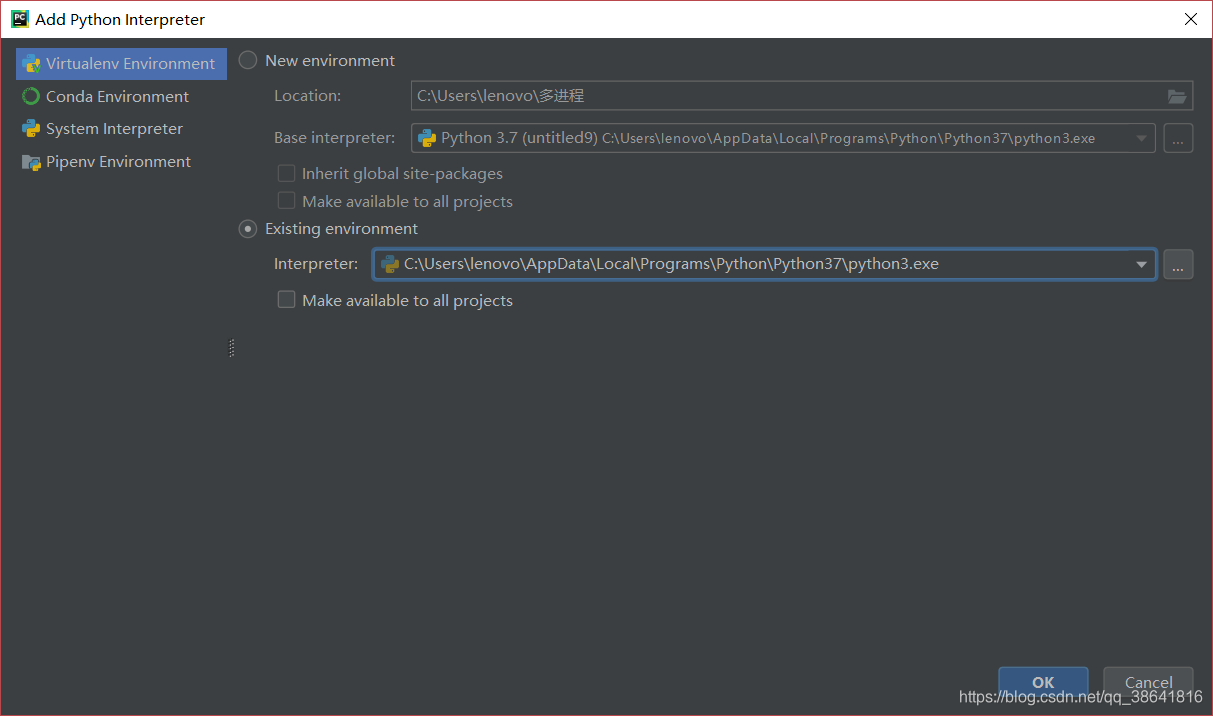
Task: Click the Cancel button
Action: pyautogui.click(x=1148, y=682)
